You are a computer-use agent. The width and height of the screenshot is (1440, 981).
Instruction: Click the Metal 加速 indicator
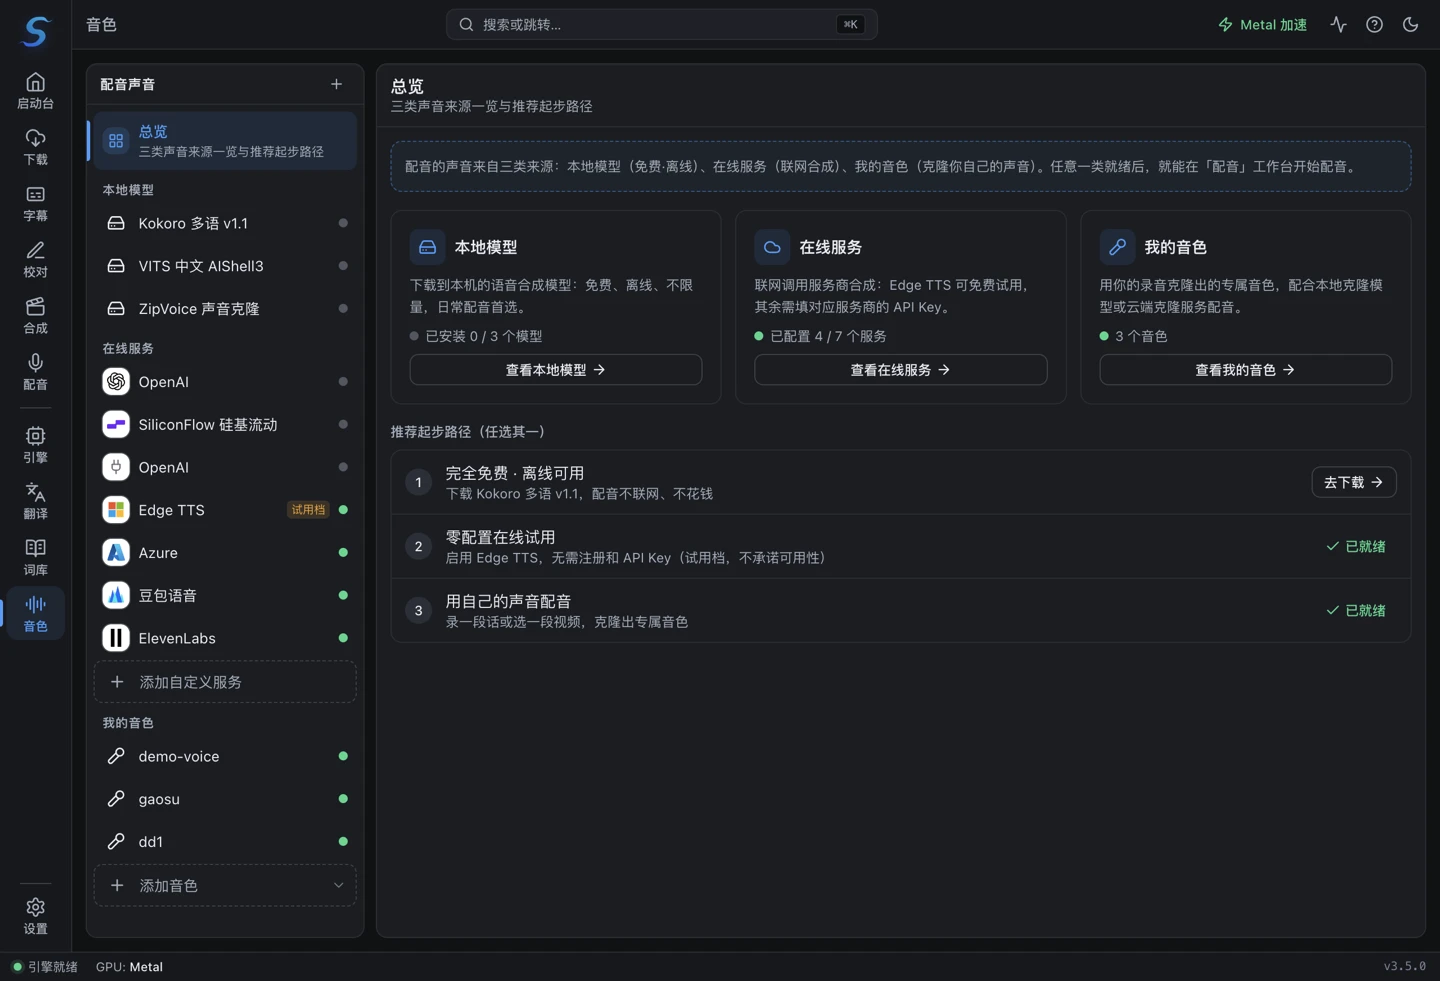pyautogui.click(x=1262, y=24)
